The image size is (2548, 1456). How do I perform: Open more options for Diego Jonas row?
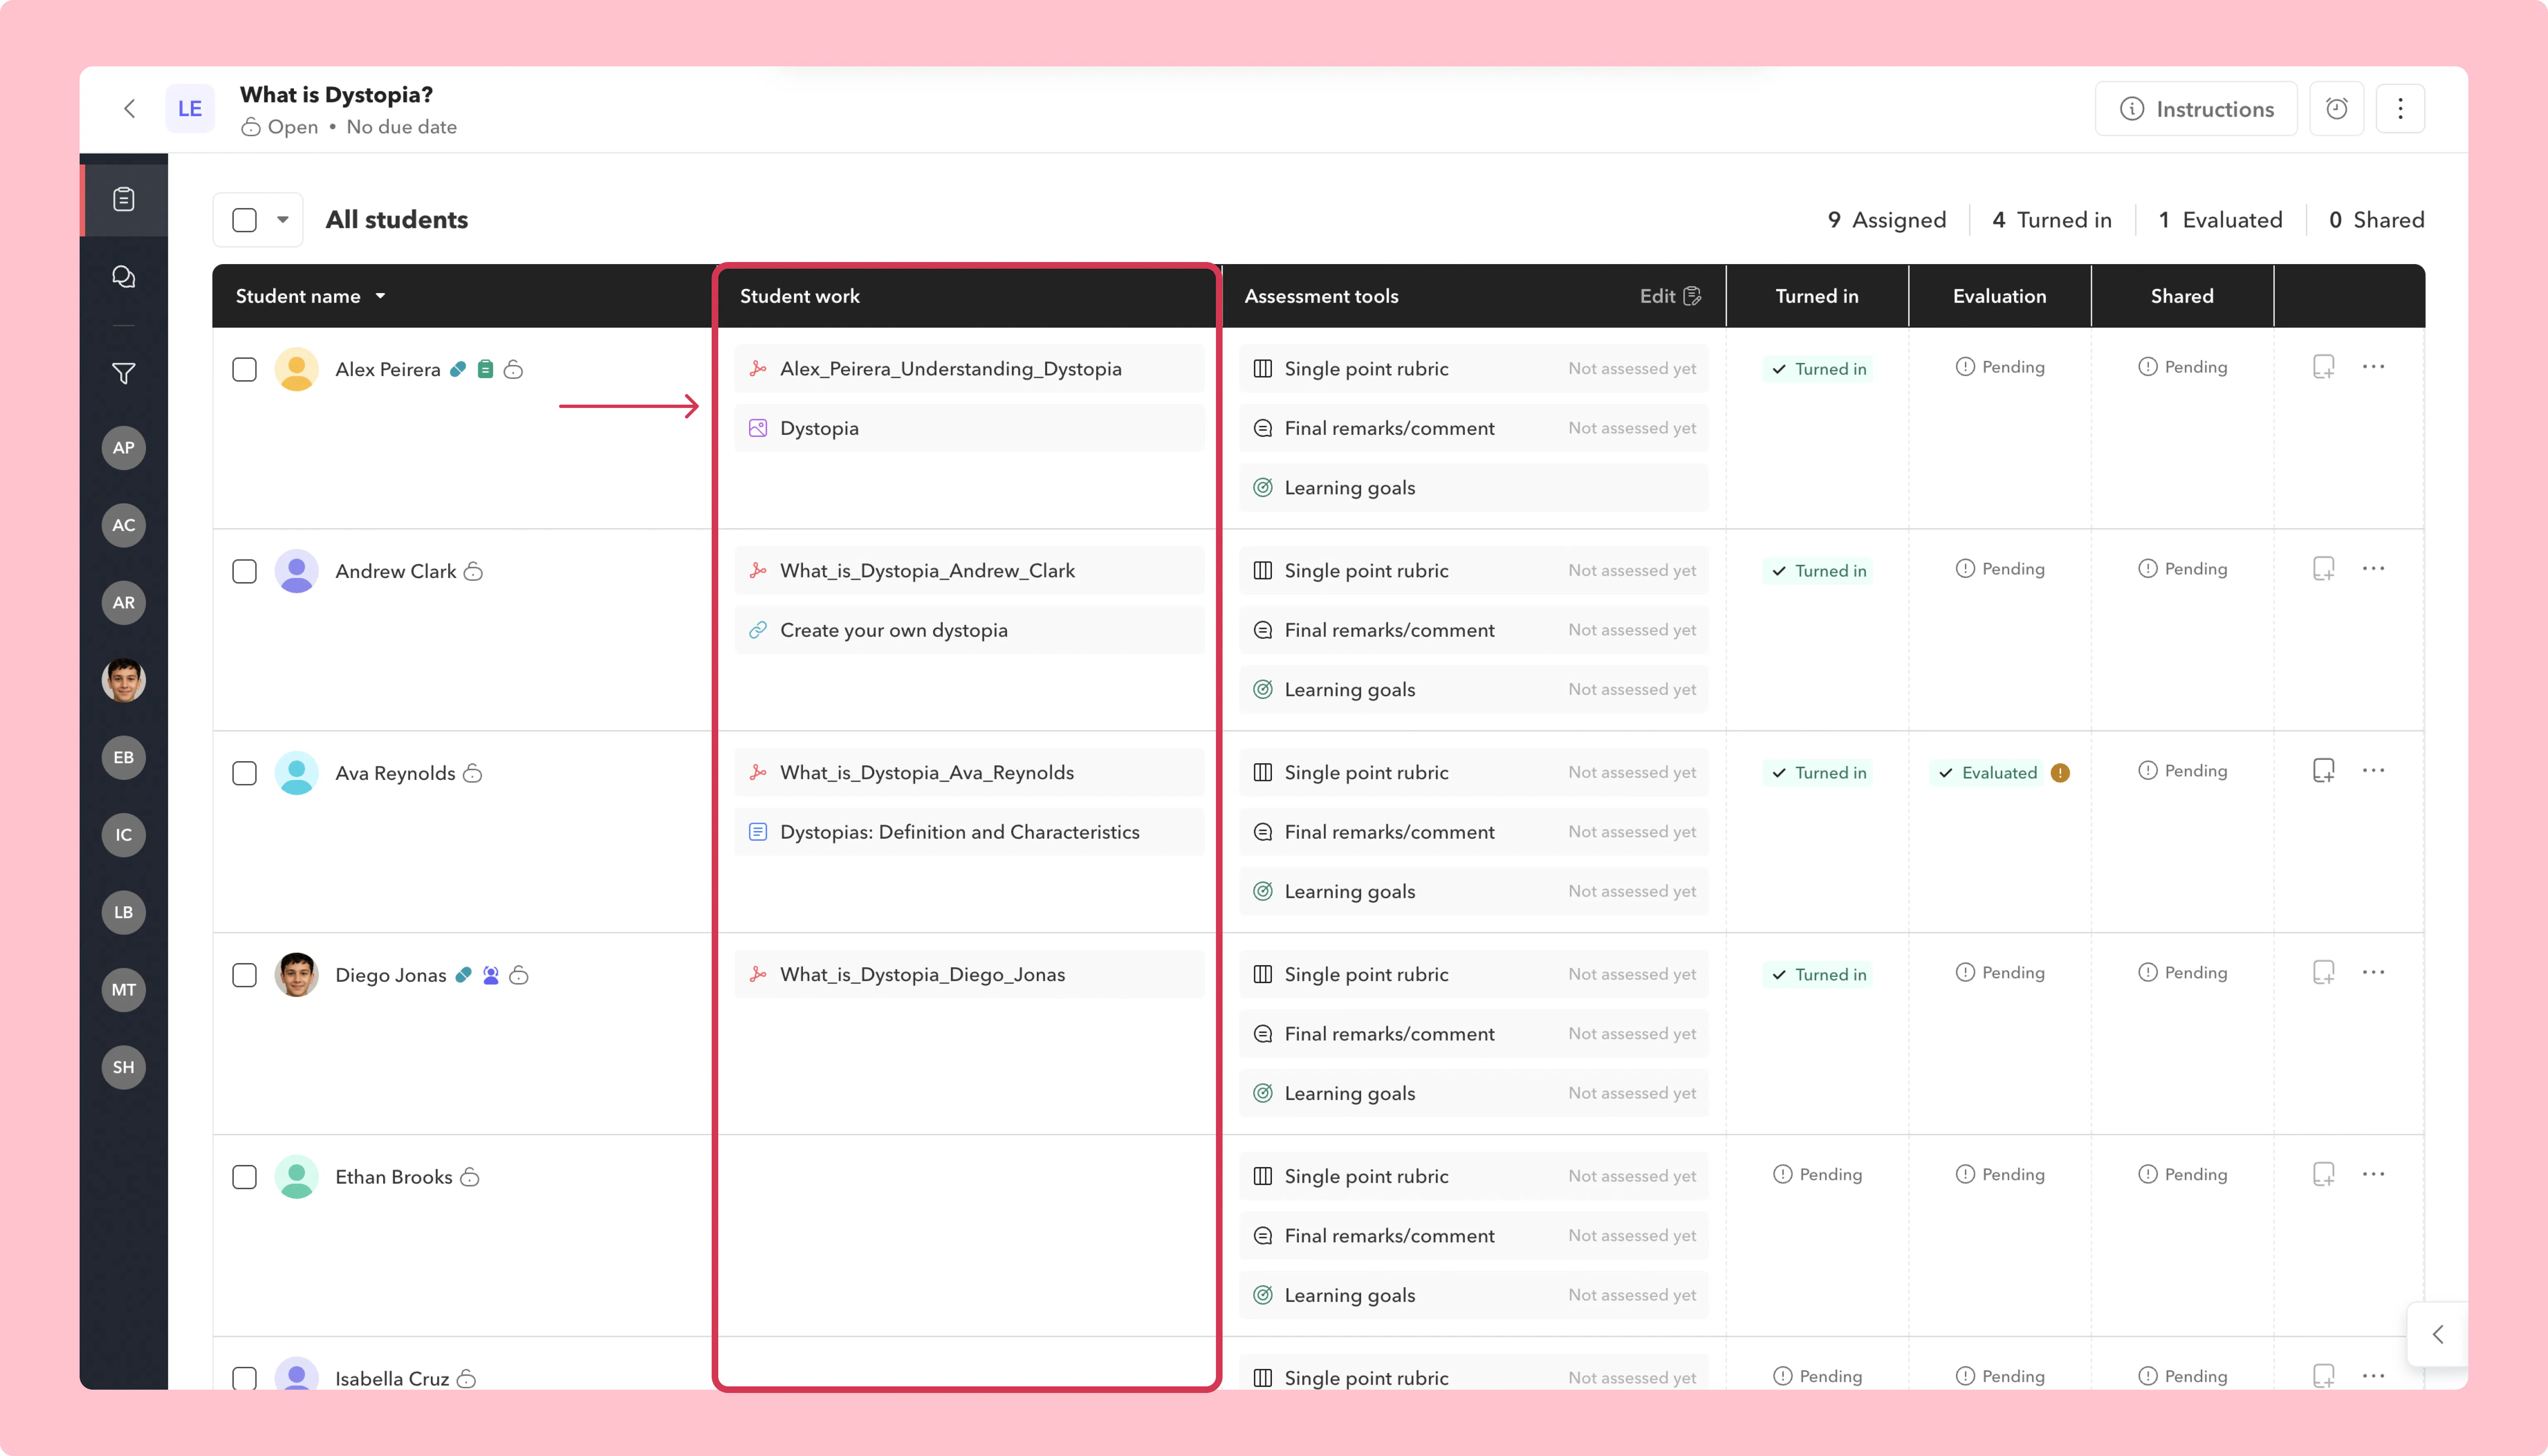[2373, 973]
